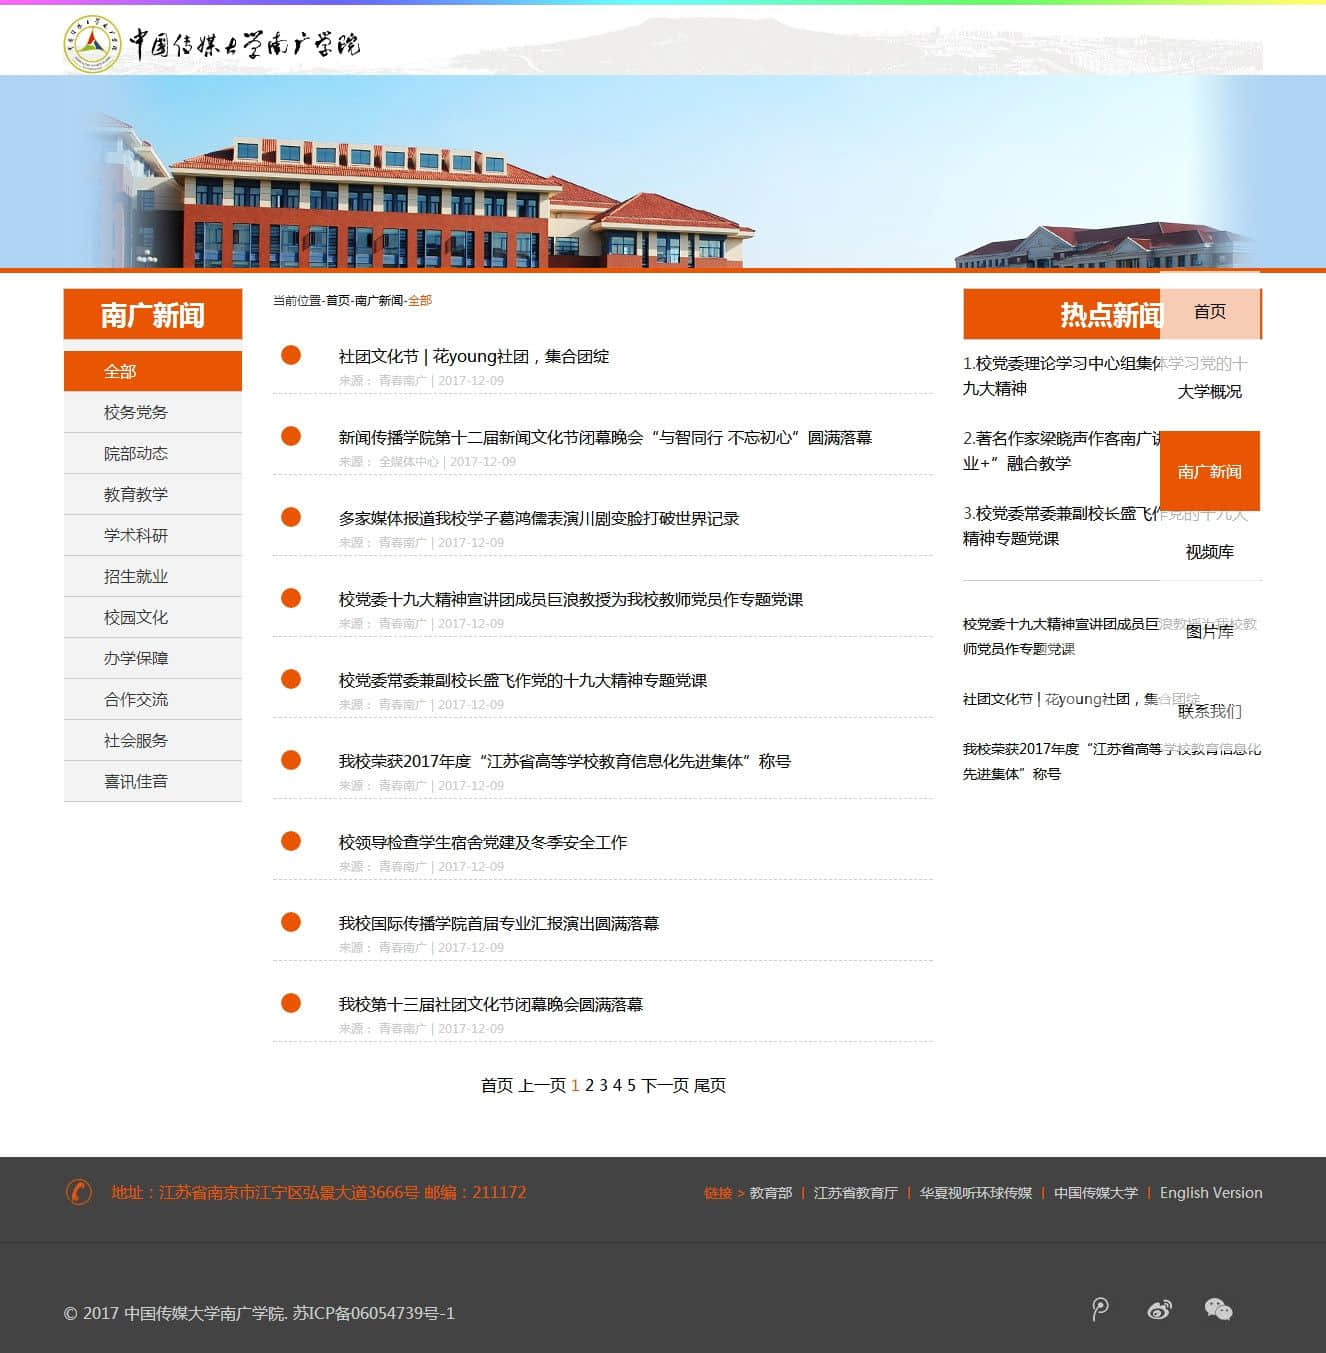This screenshot has height=1353, width=1326.
Task: Click orange bullet beside 校领导检查学生宿舍 article
Action: (291, 841)
